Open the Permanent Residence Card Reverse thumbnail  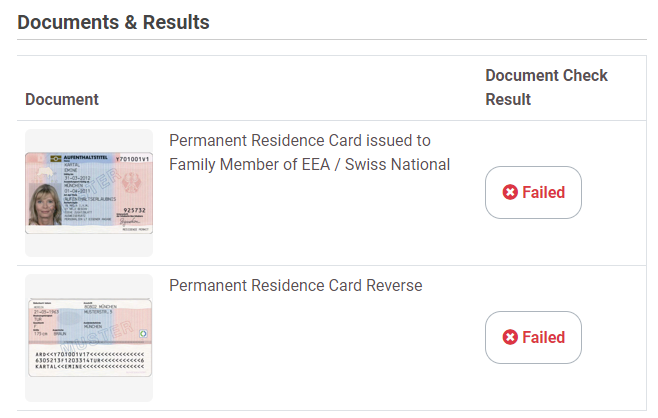pyautogui.click(x=89, y=338)
